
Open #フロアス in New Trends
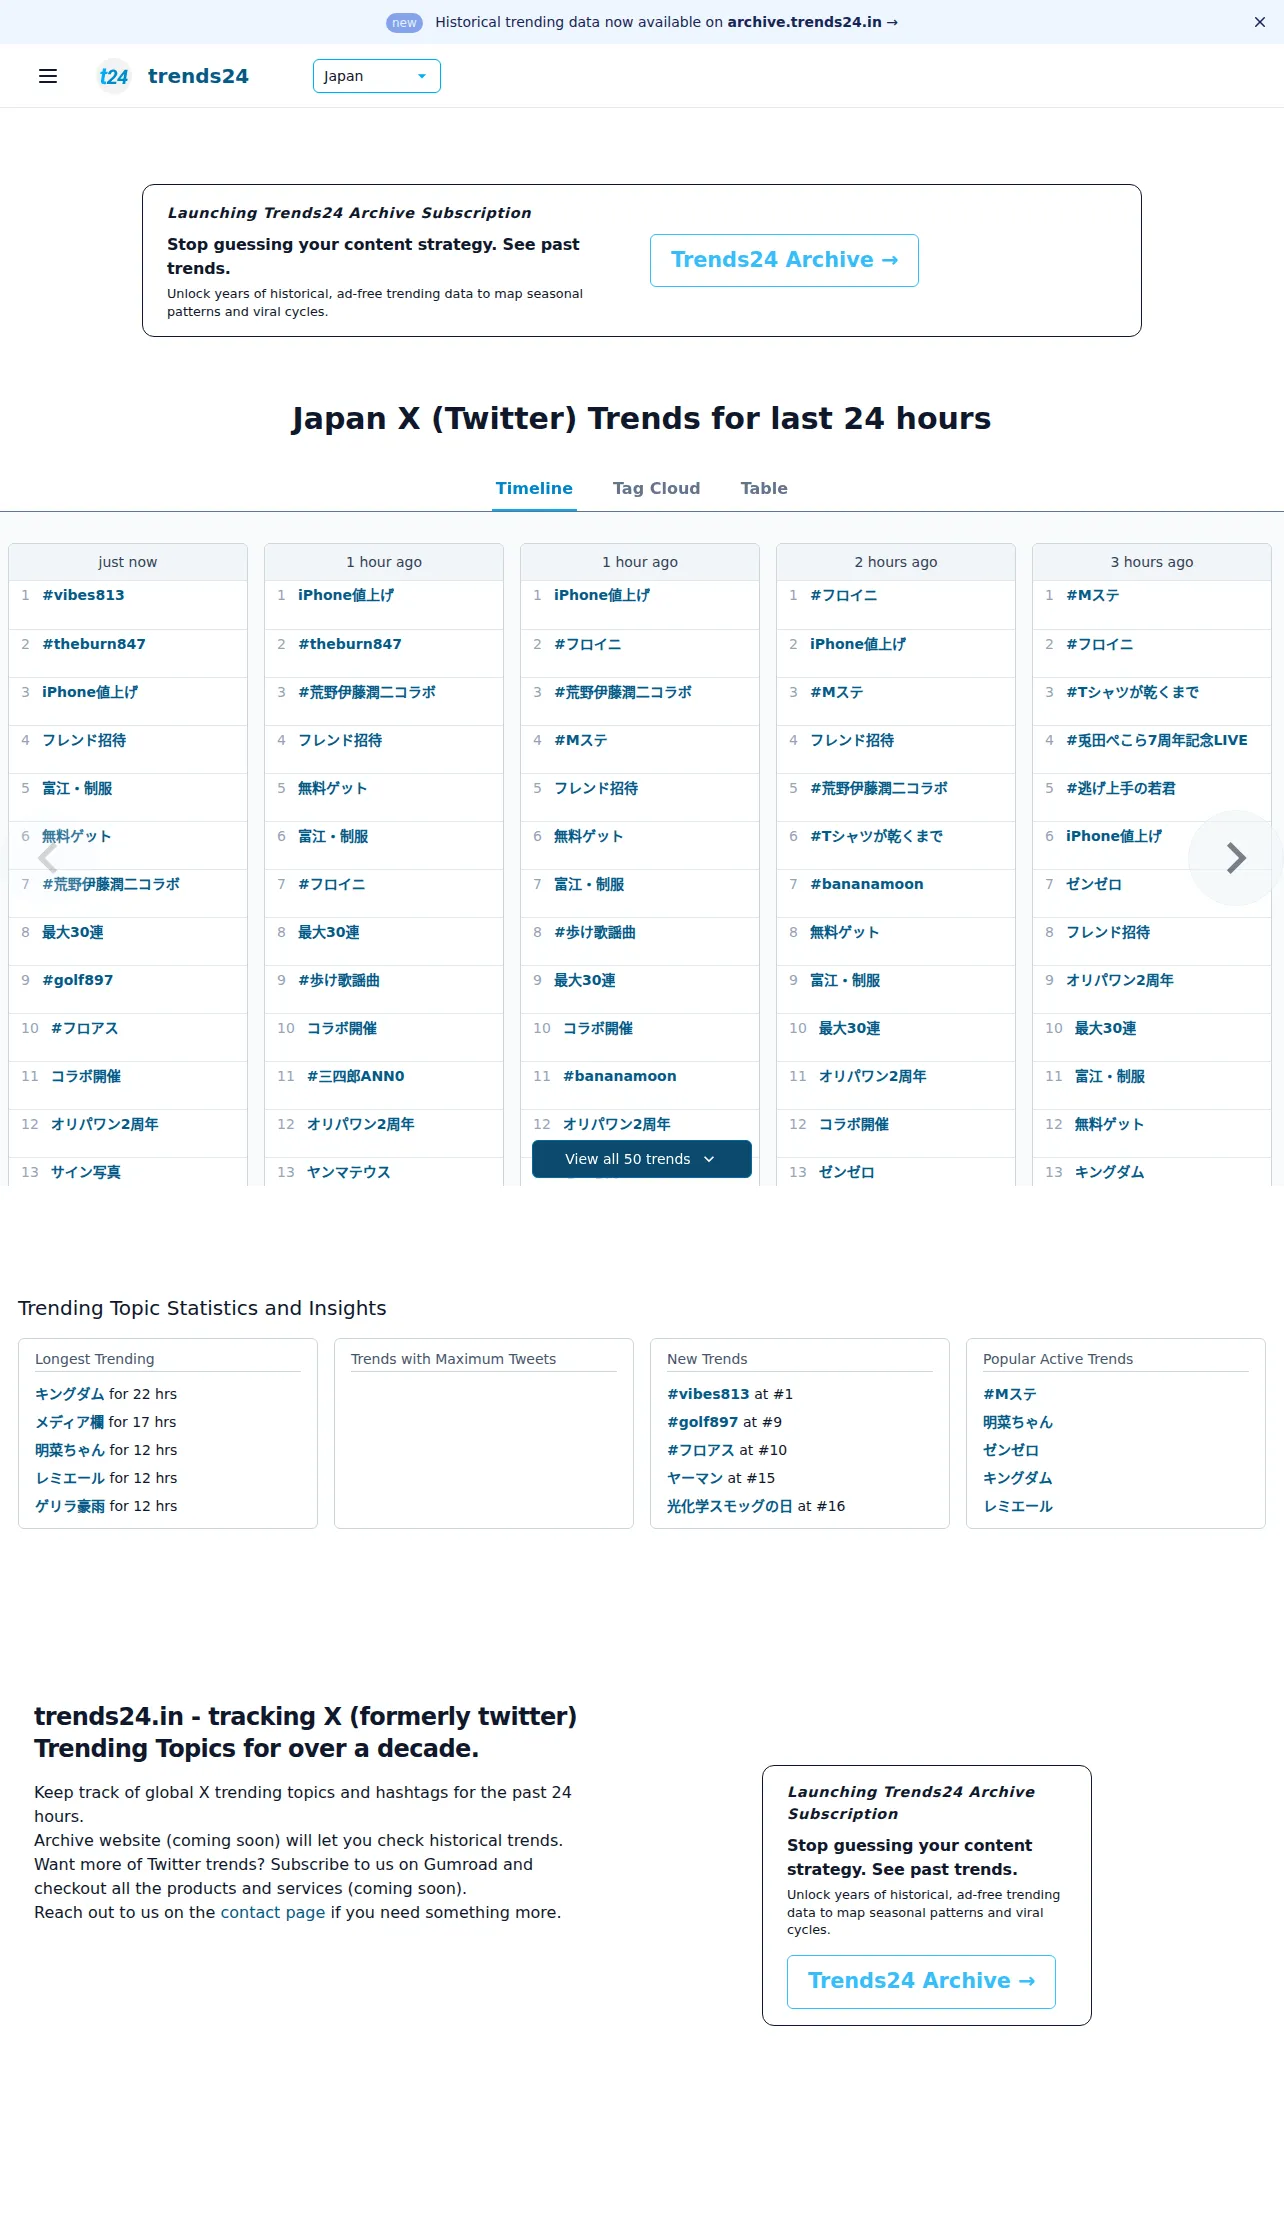coord(701,1450)
